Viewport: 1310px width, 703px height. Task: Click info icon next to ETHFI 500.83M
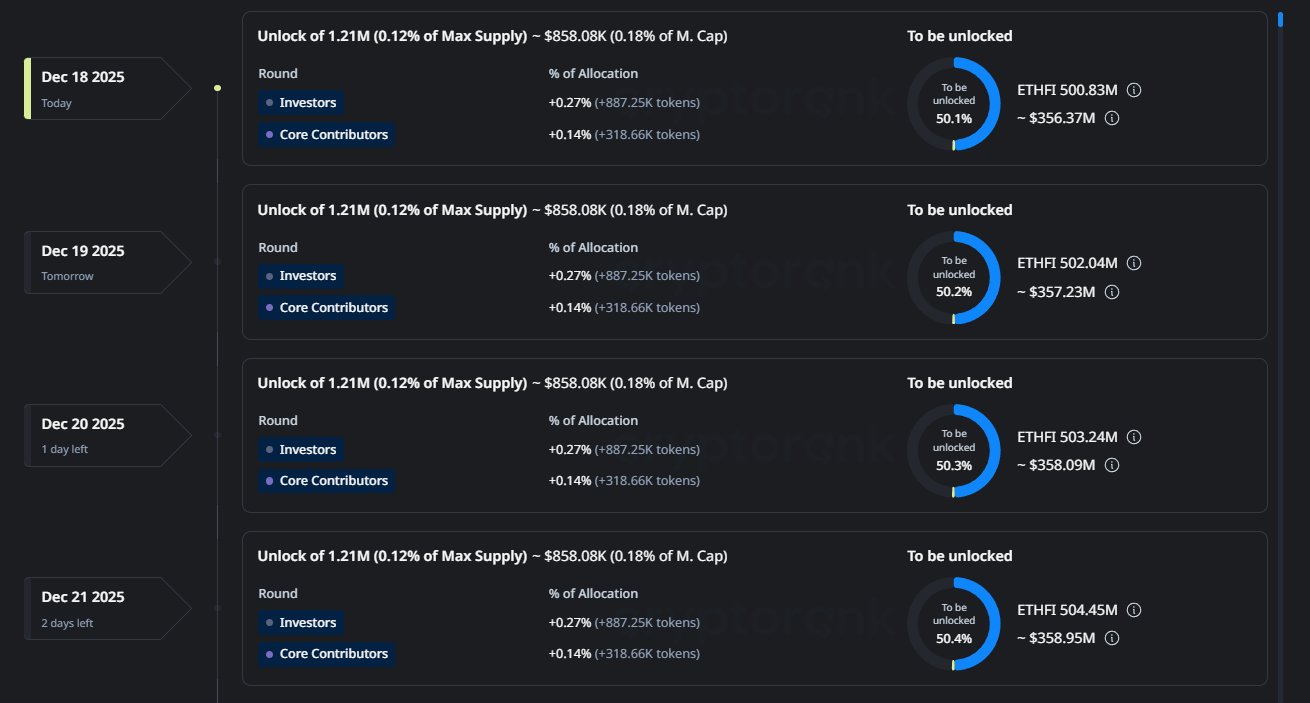tap(1134, 90)
